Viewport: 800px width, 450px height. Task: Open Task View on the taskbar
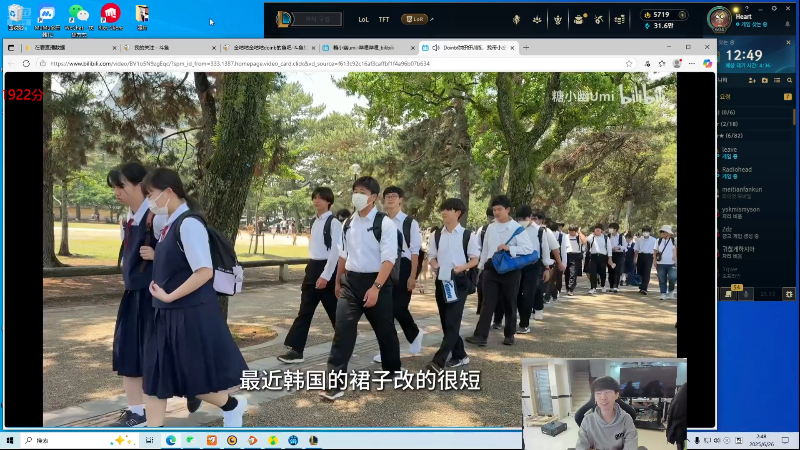149,440
